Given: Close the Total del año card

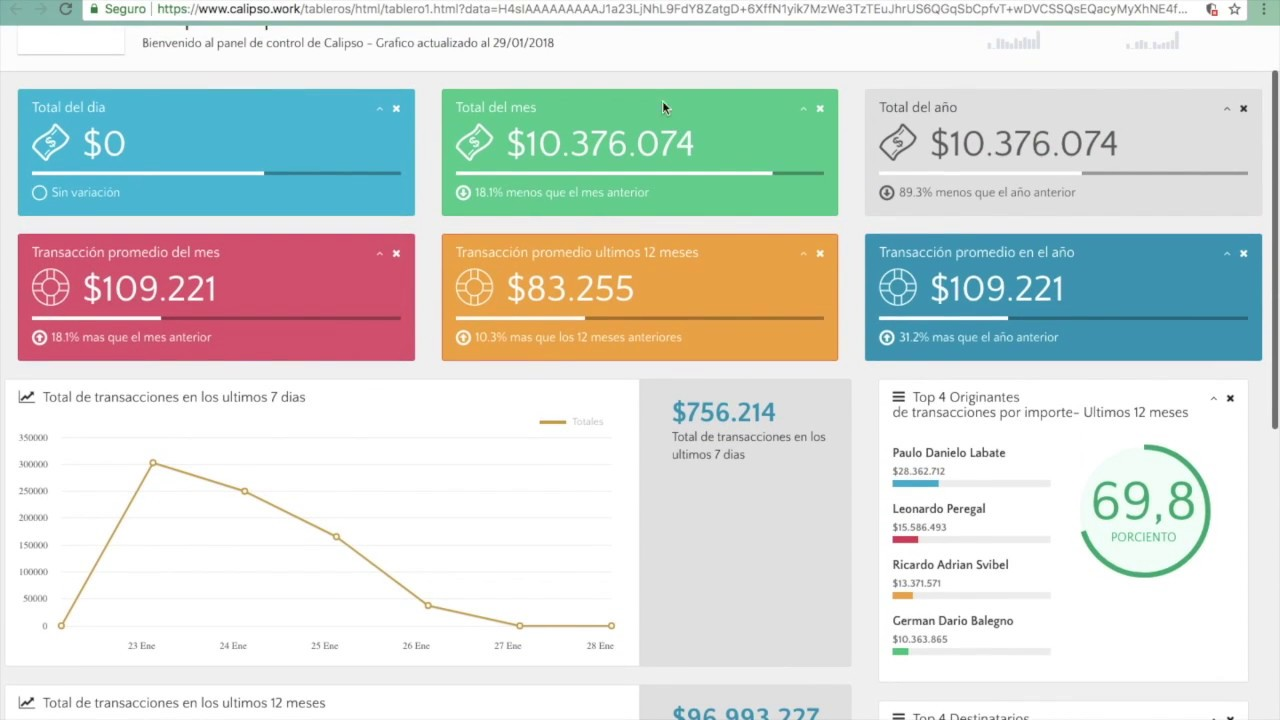Looking at the screenshot, I should [1243, 109].
